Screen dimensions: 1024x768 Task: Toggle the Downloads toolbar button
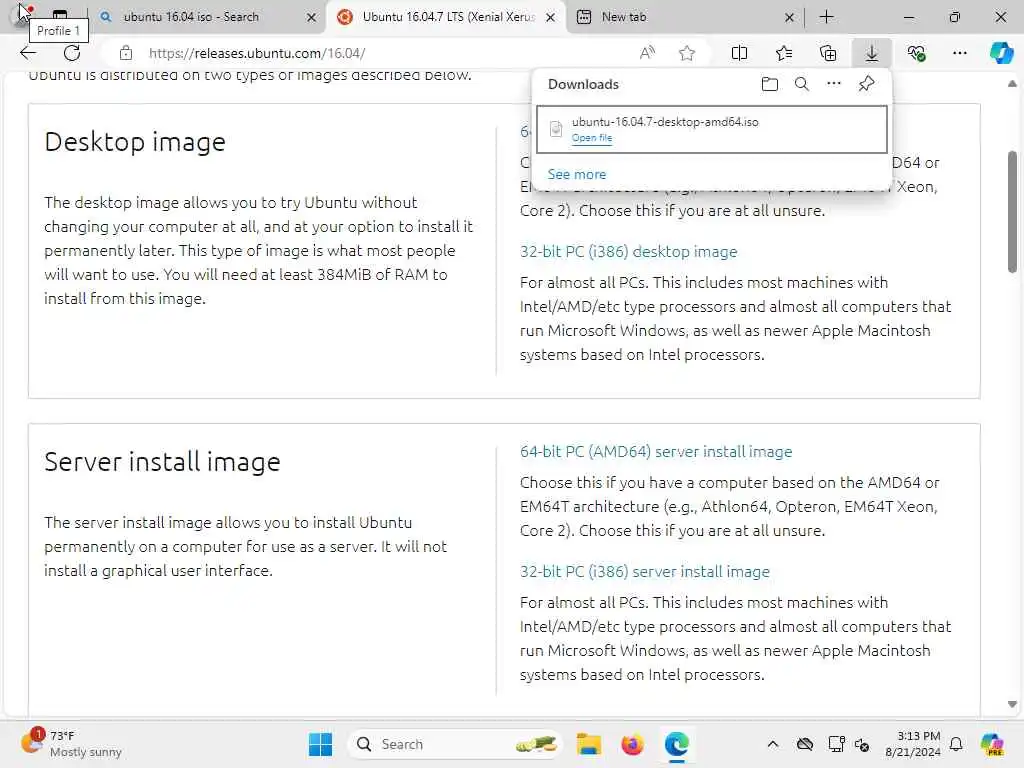coord(872,53)
